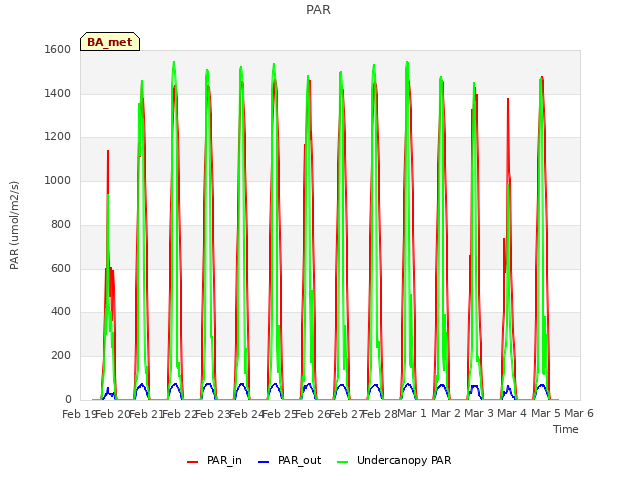Click the Mar 5 x-axis label
Image resolution: width=640 pixels, height=480 pixels.
pyautogui.click(x=546, y=413)
